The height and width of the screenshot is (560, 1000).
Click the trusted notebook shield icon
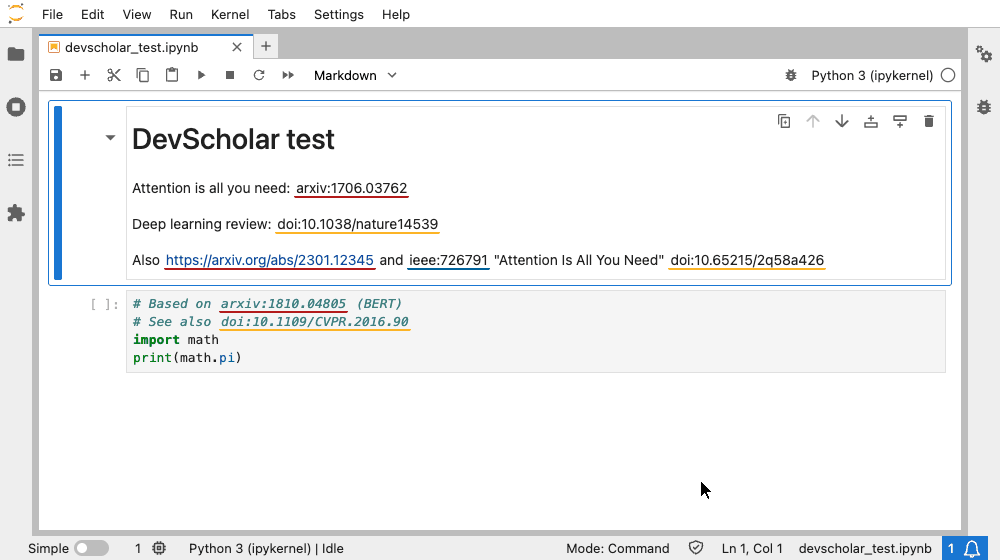(x=695, y=548)
